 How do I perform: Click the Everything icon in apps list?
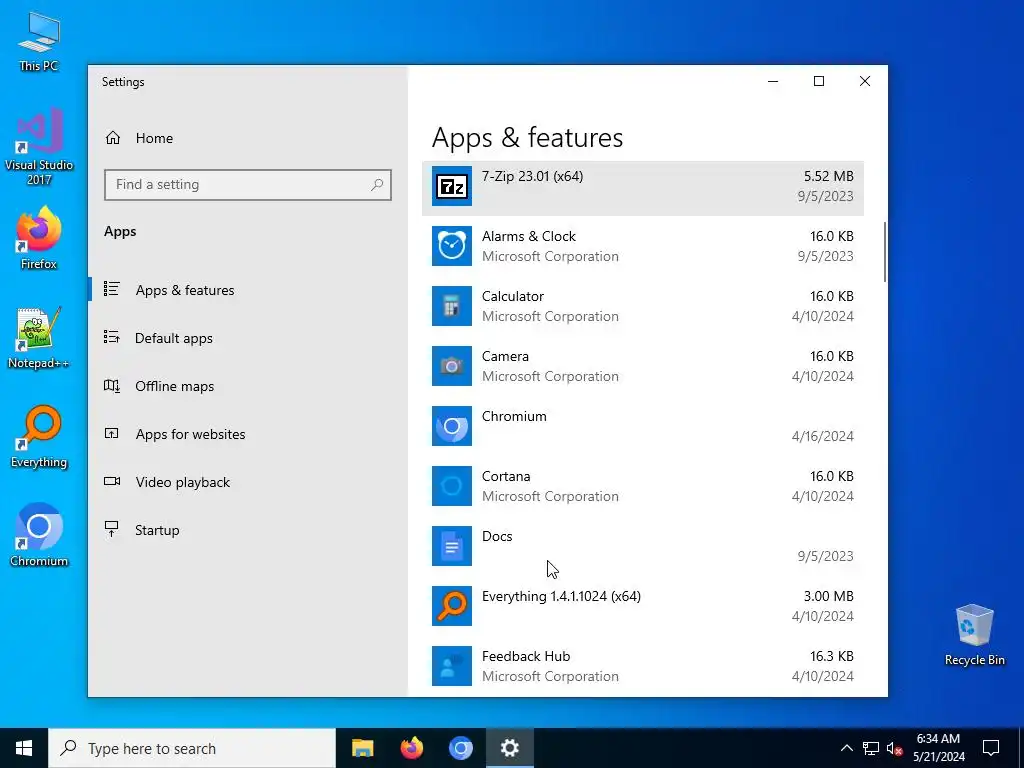click(451, 607)
